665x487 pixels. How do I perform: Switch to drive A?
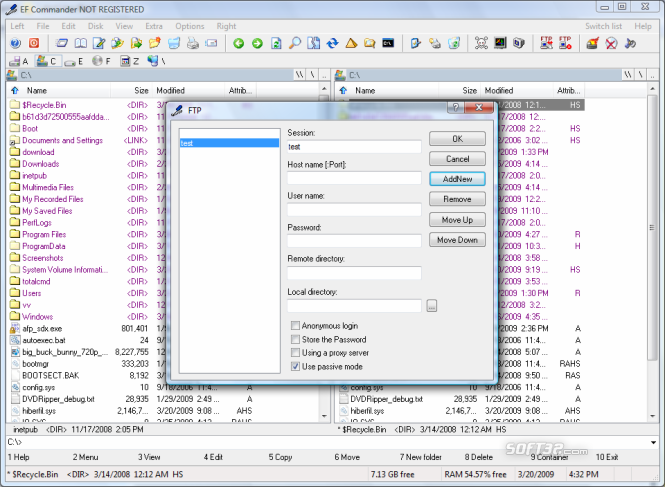[x=19, y=62]
